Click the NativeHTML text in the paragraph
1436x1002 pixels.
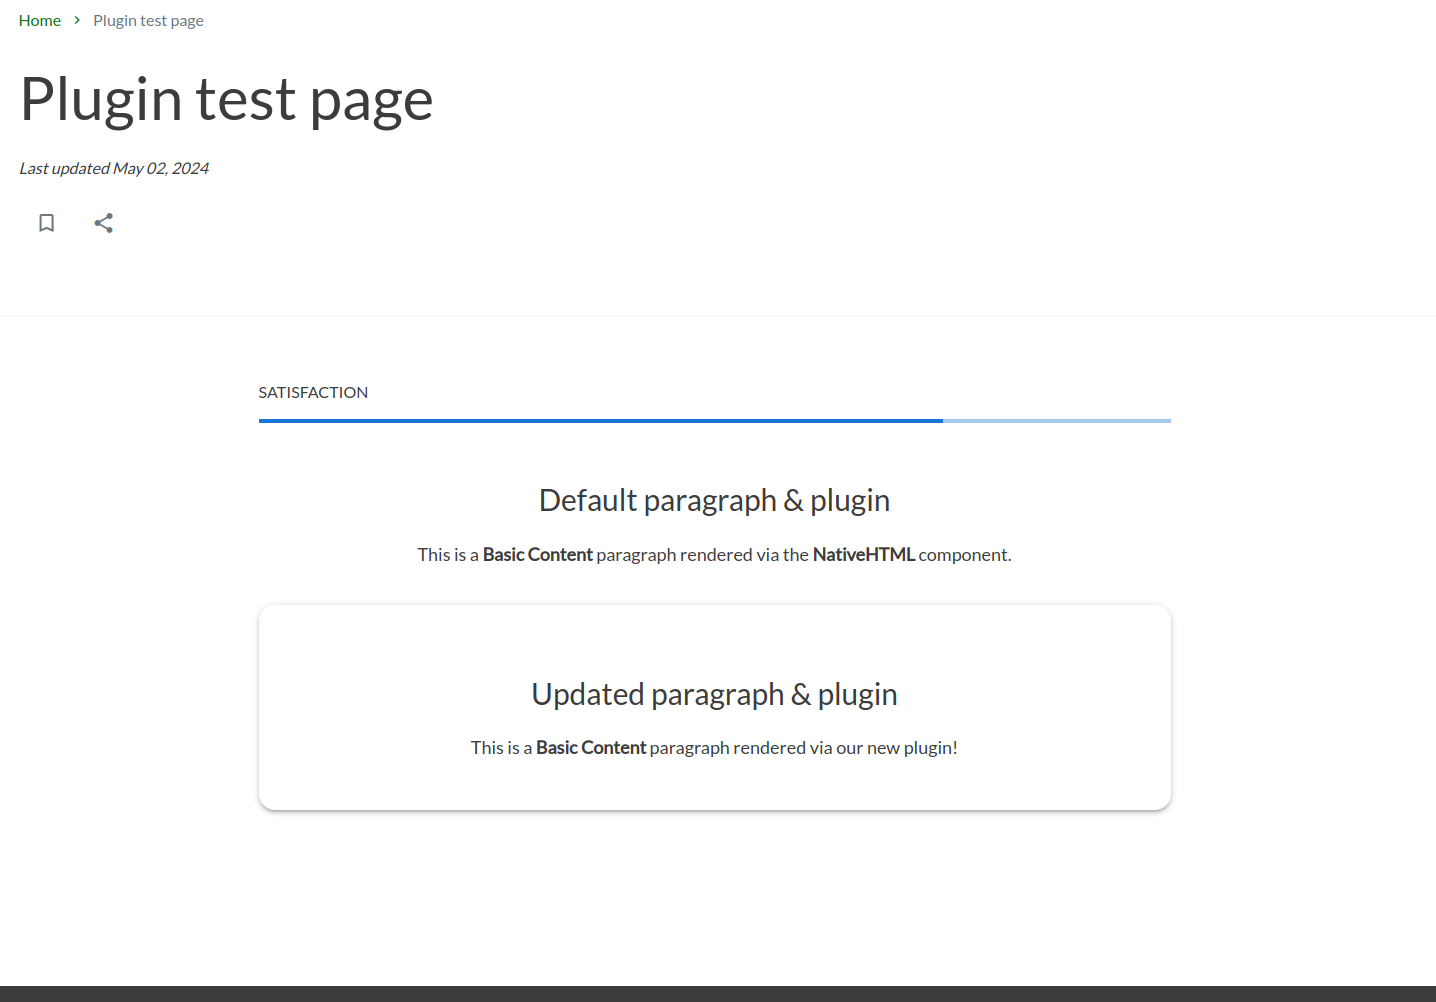(863, 554)
